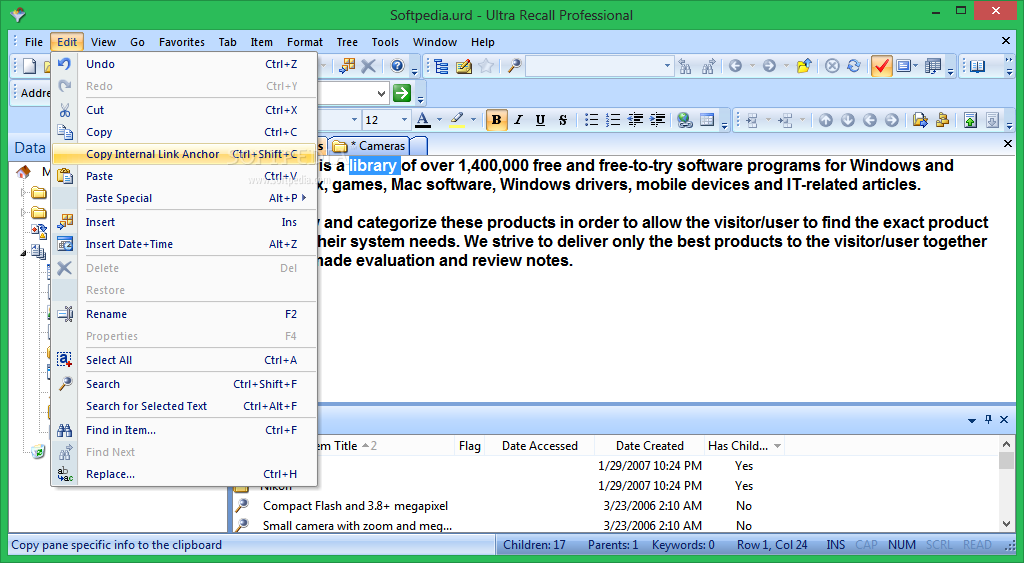The image size is (1024, 563).
Task: Click the font color A swatch
Action: (x=423, y=120)
